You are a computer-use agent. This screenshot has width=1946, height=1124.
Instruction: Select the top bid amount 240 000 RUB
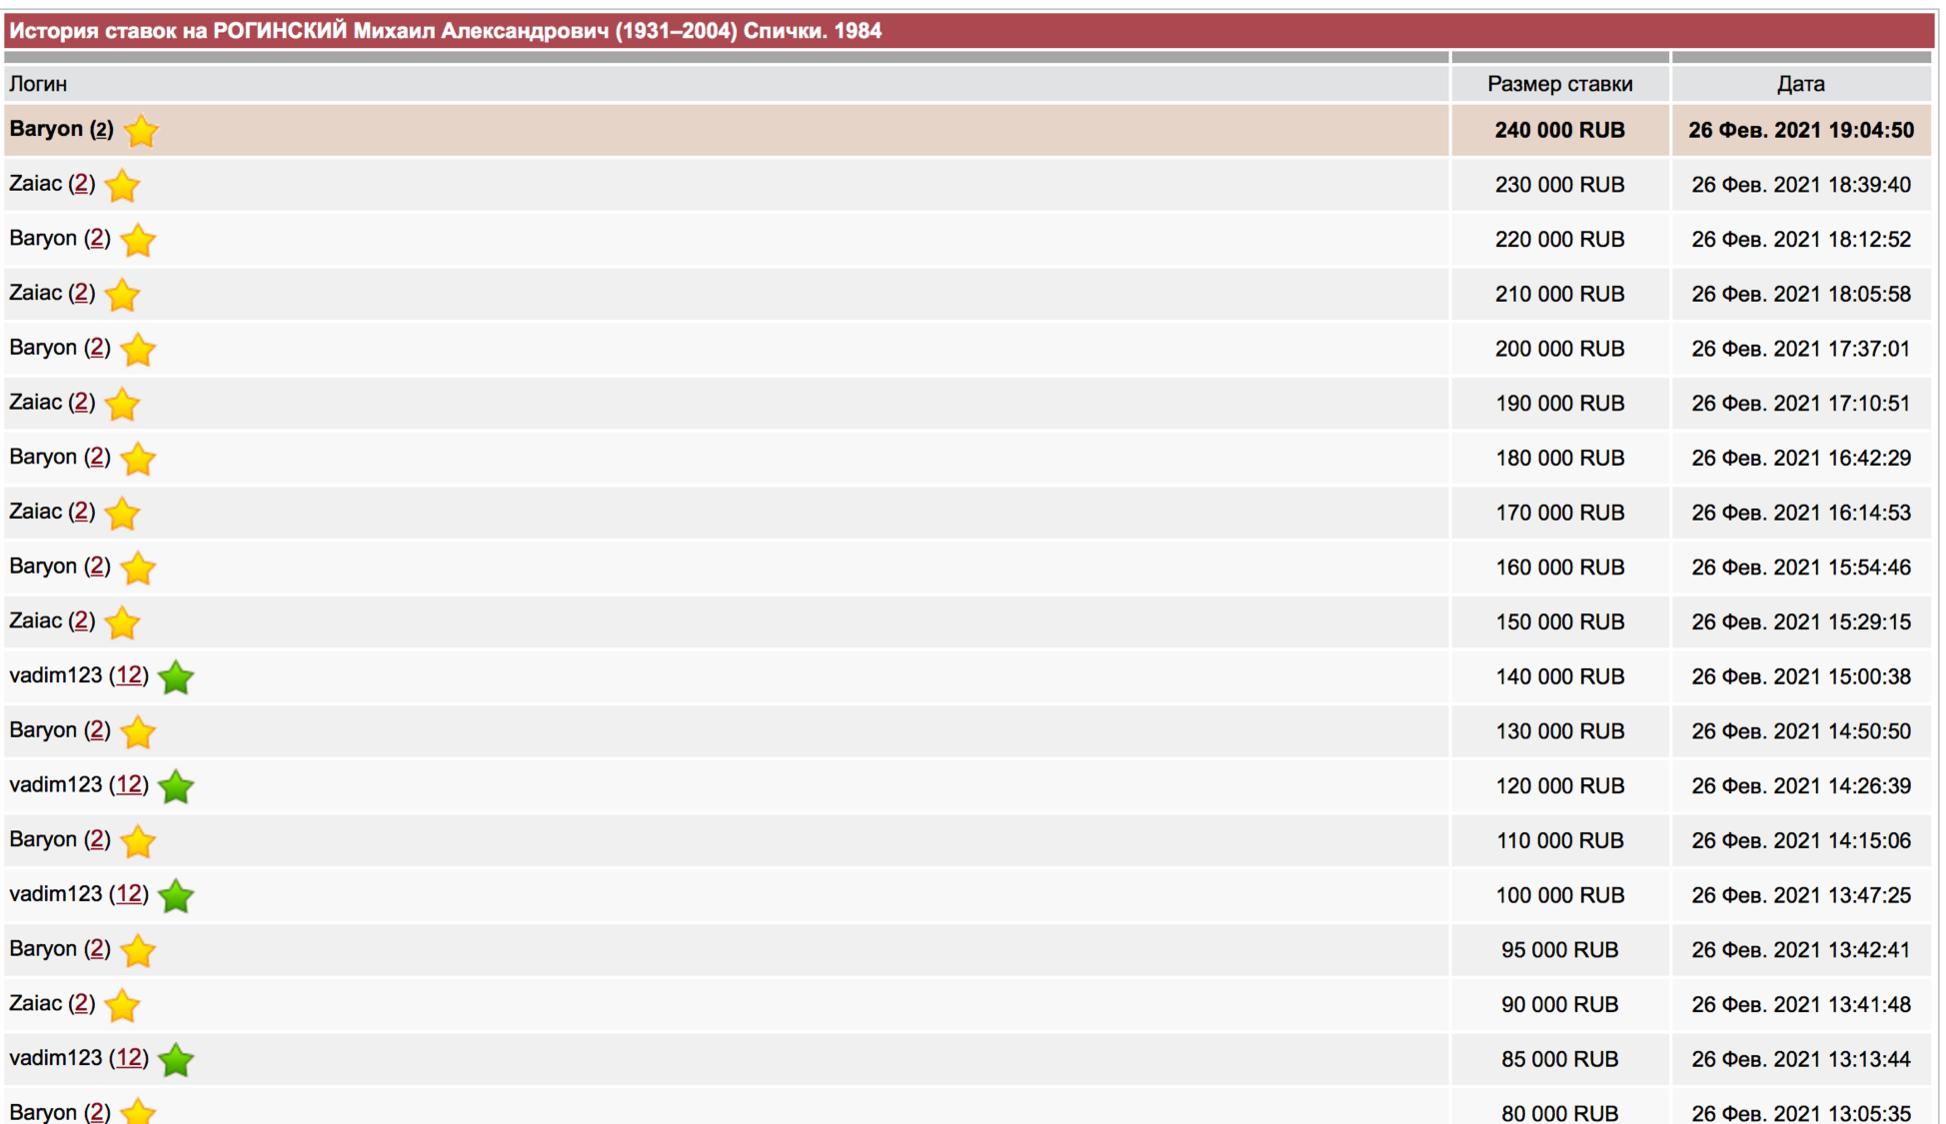click(x=1559, y=130)
